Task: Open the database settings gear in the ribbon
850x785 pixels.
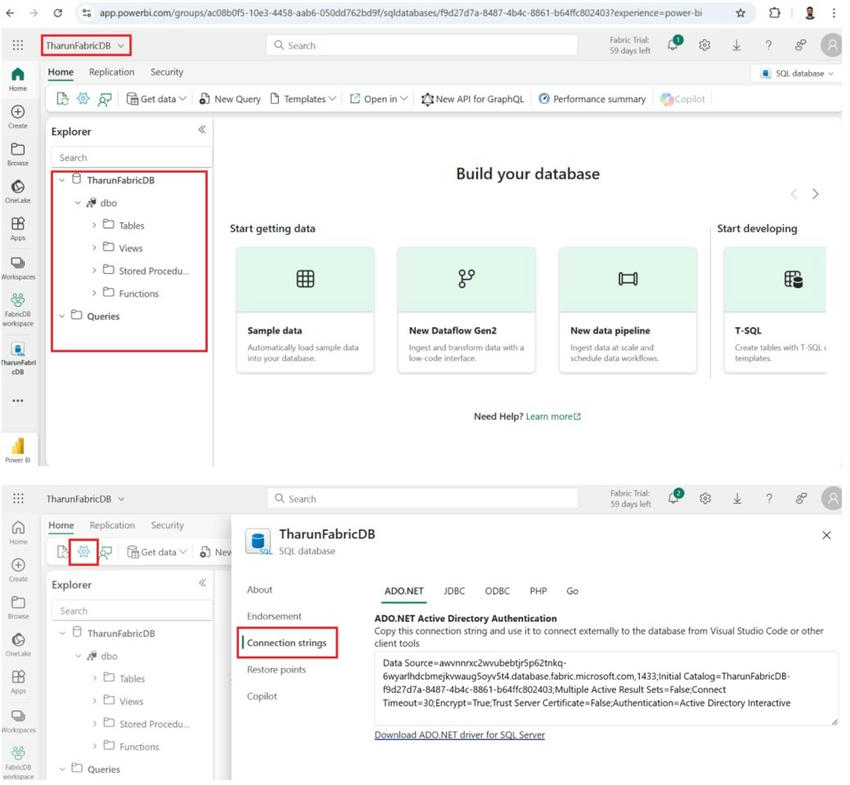Action: [84, 551]
